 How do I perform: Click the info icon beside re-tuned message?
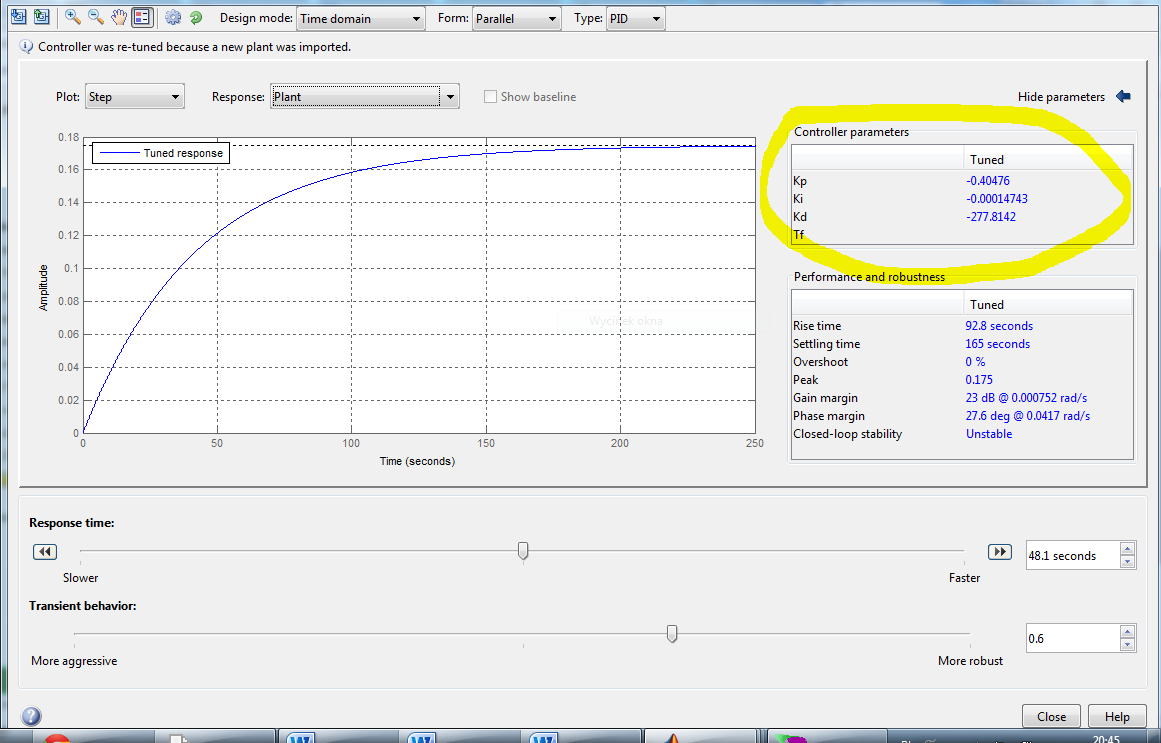(26, 47)
